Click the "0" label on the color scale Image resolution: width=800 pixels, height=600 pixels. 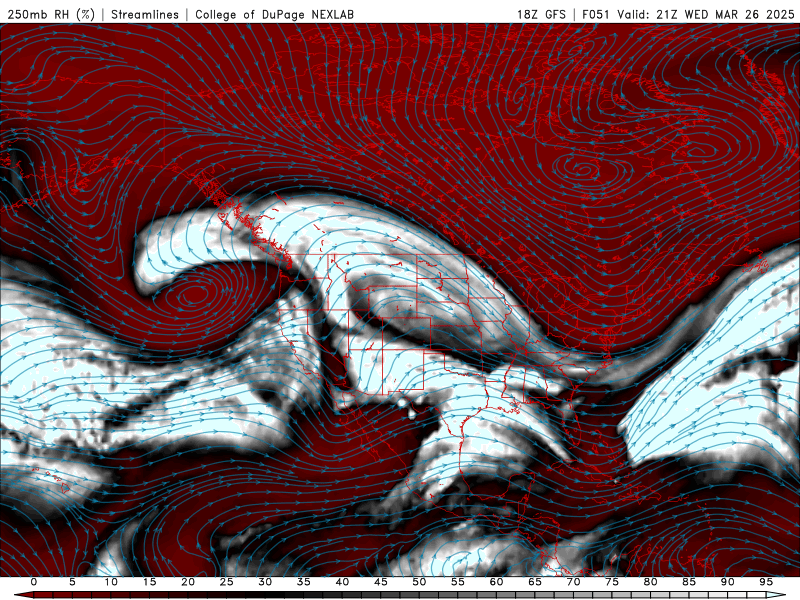pos(34,582)
